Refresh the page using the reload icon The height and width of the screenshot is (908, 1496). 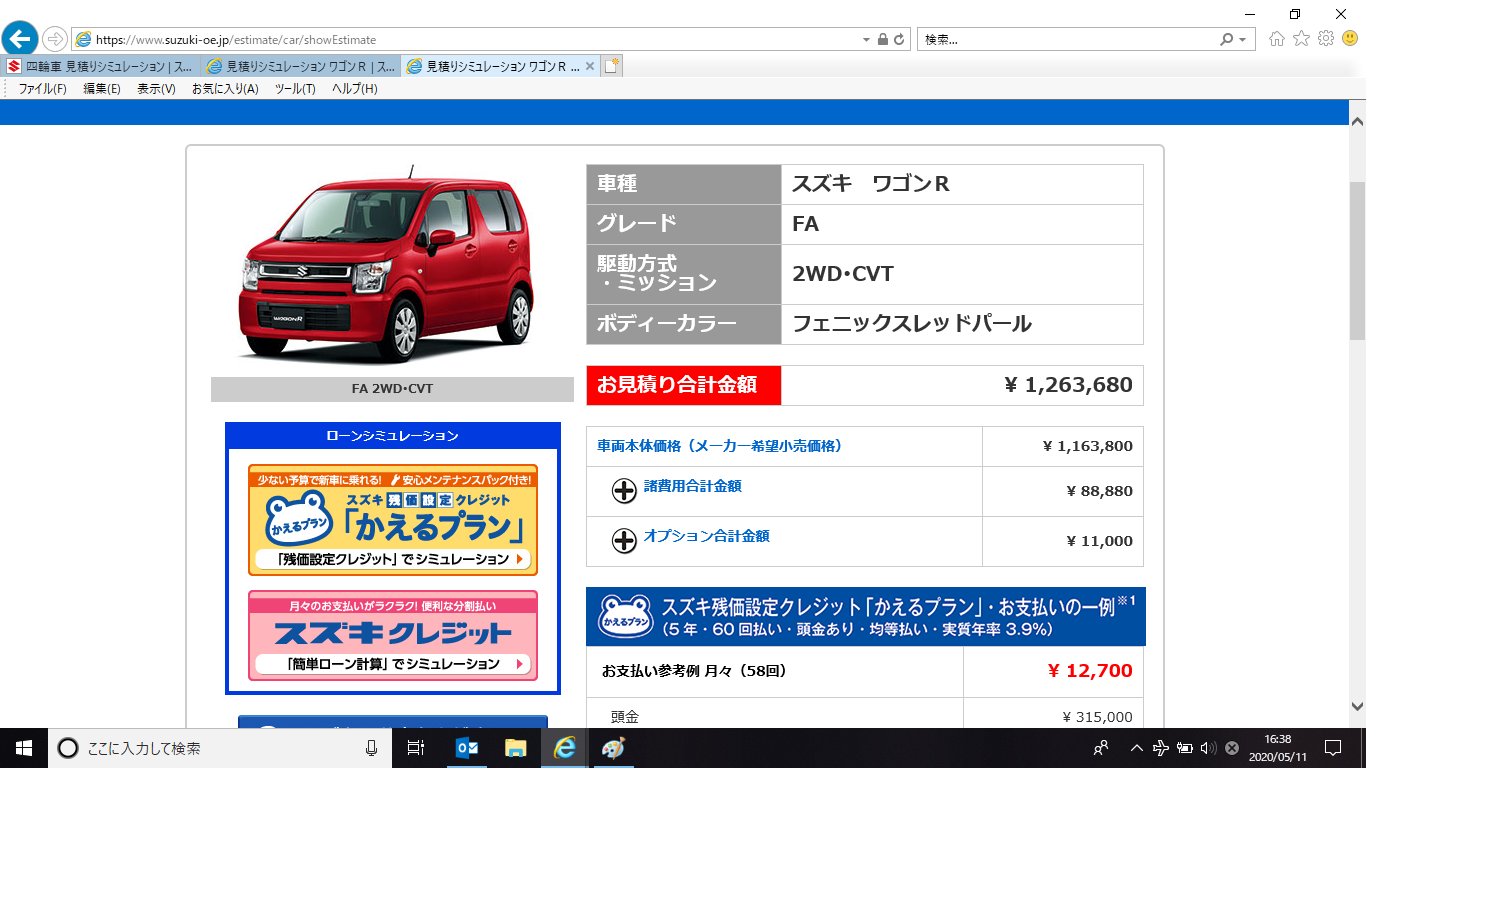point(899,39)
